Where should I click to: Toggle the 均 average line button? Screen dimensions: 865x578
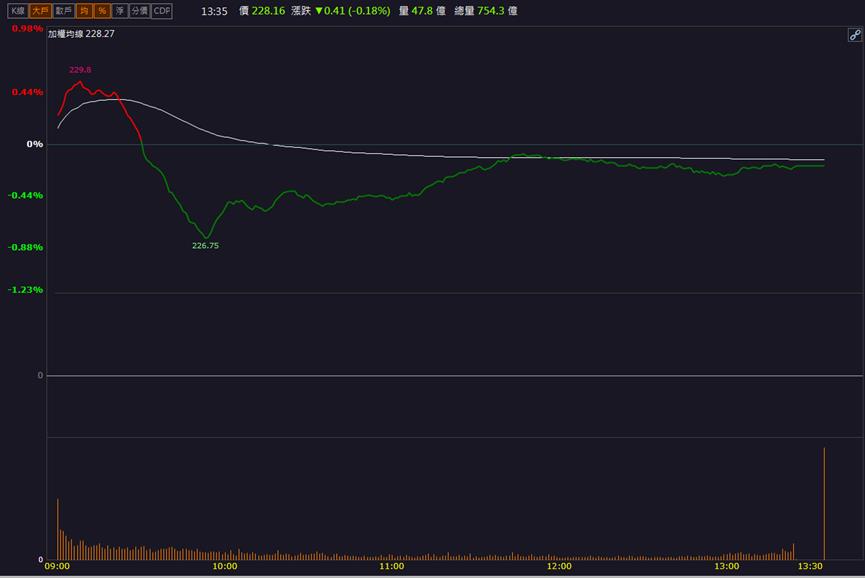click(x=84, y=10)
